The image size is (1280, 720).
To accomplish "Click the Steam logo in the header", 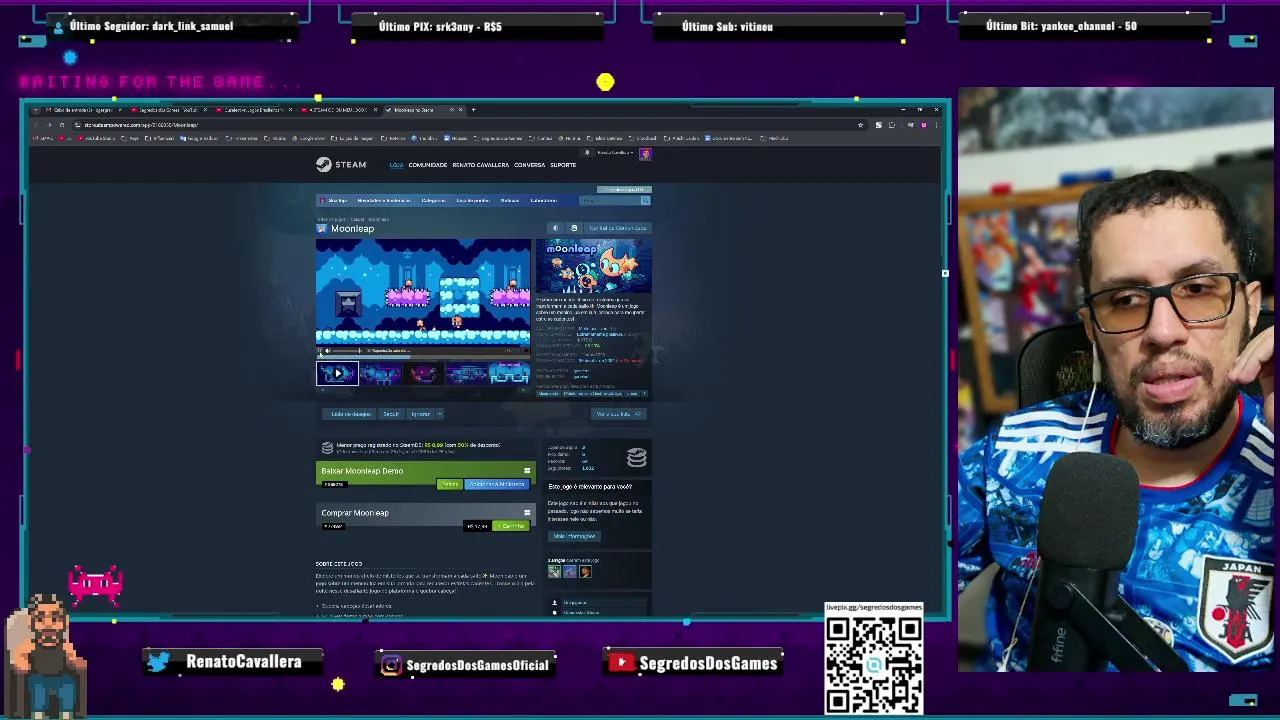I will pos(341,165).
